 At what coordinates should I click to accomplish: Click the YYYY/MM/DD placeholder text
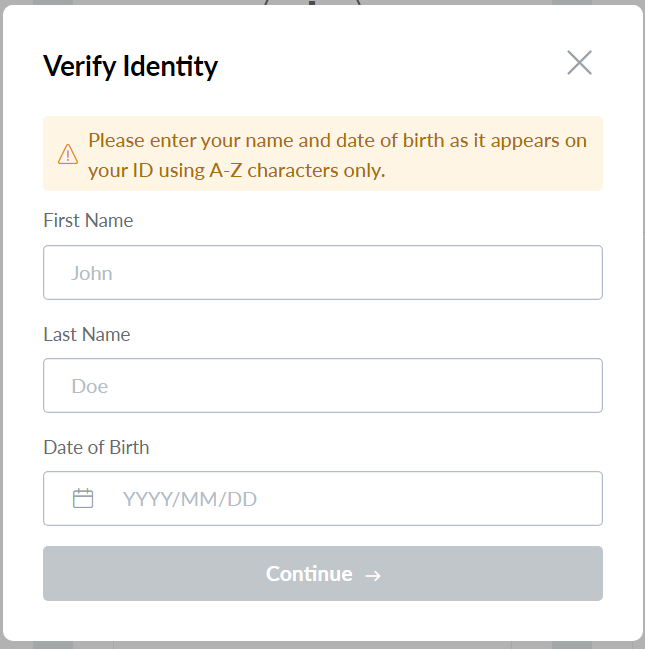click(190, 498)
